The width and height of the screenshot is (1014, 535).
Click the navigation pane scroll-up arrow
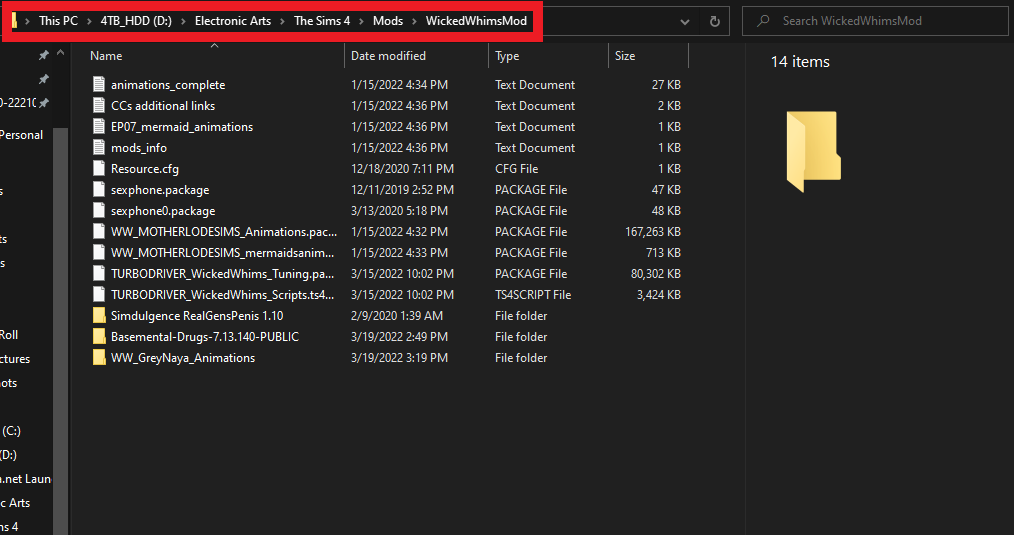tap(61, 53)
